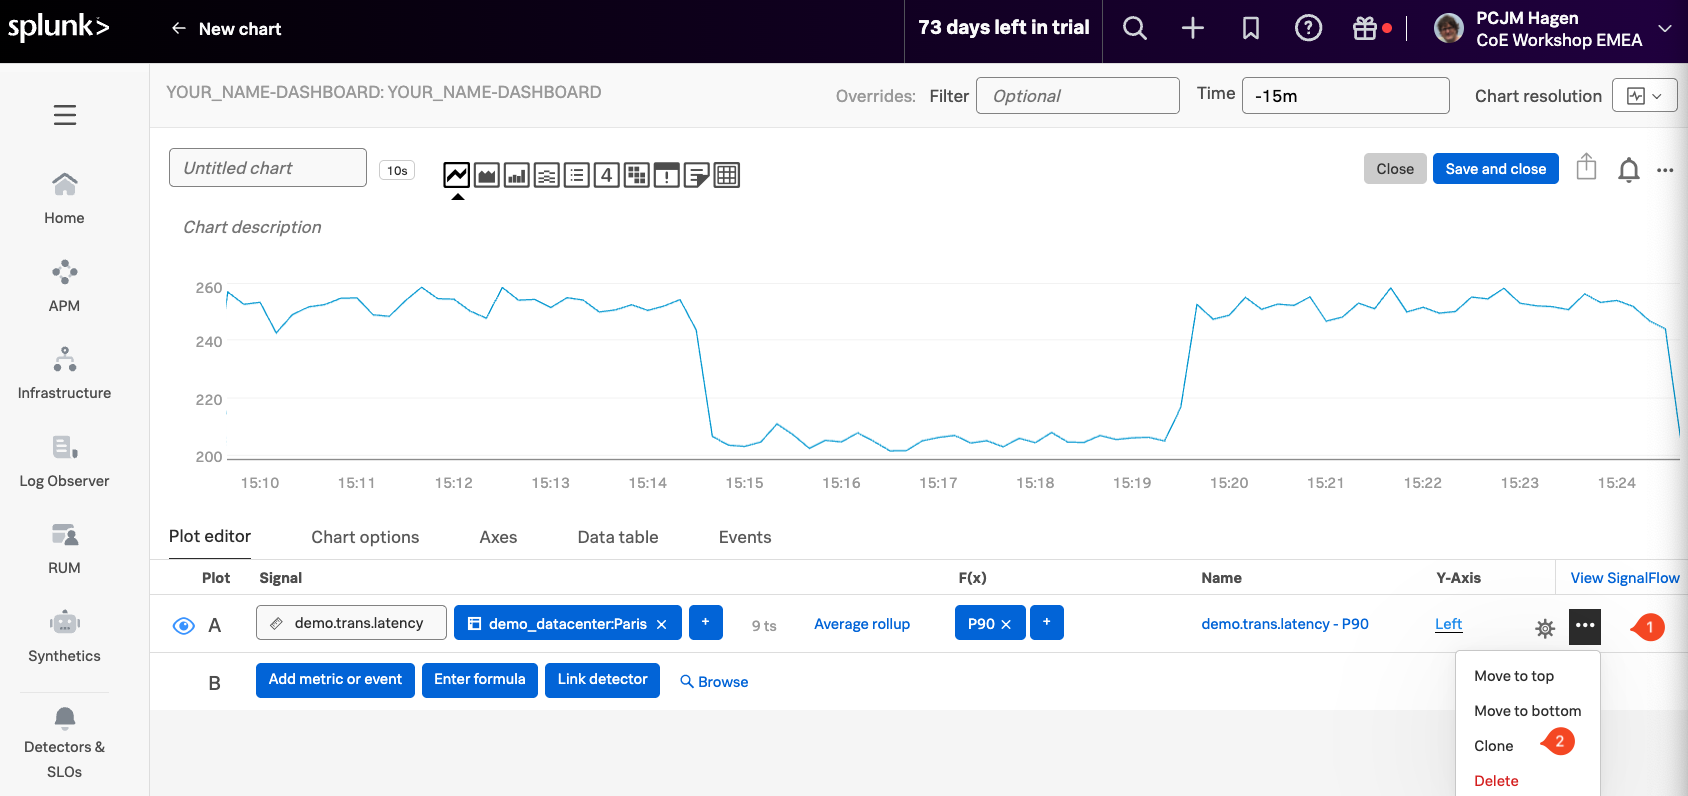1688x796 pixels.
Task: Switch to the Heatmap chart type
Action: [637, 176]
